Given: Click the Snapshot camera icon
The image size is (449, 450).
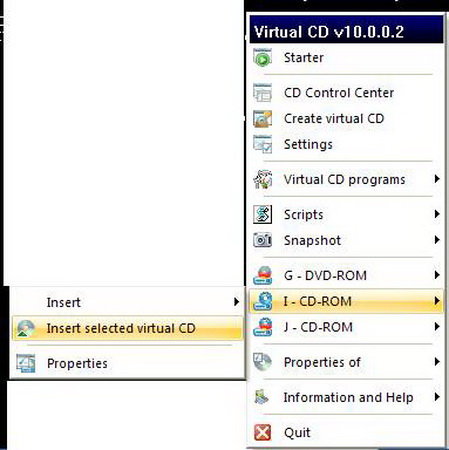Looking at the screenshot, I should pos(262,240).
